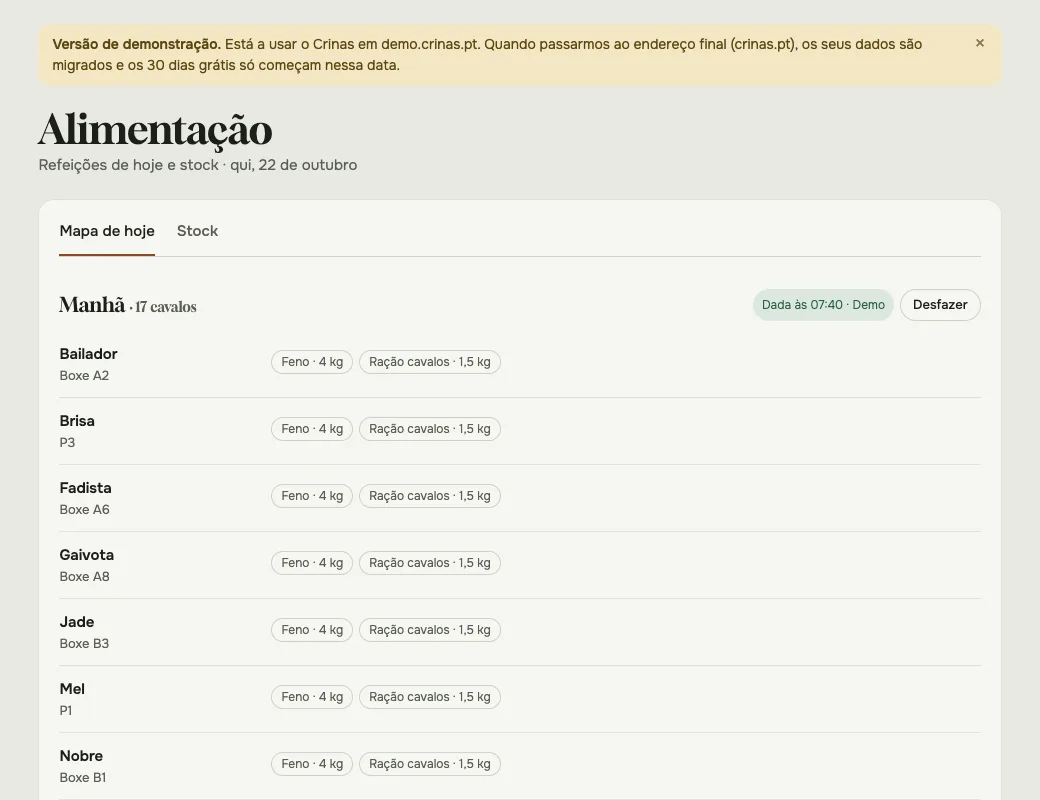This screenshot has height=800, width=1040.
Task: Click the horse name Nobre
Action: point(81,756)
